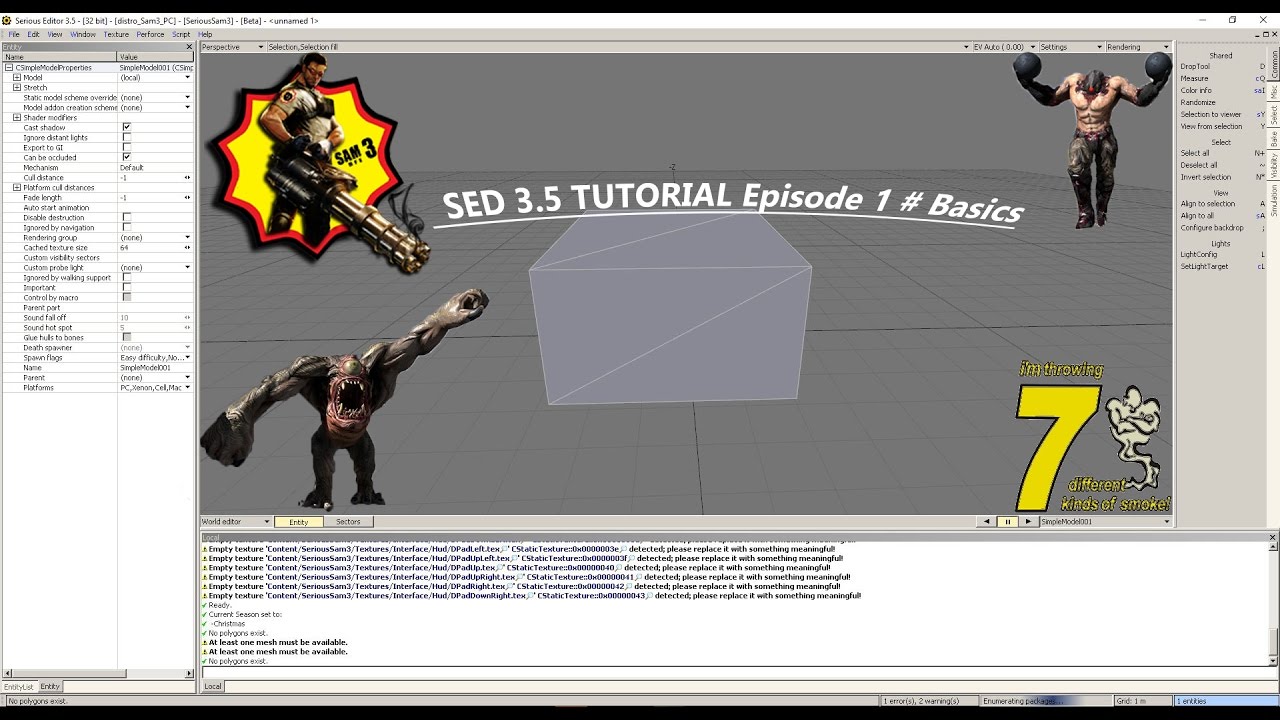Expand the Stretch property group

point(17,87)
